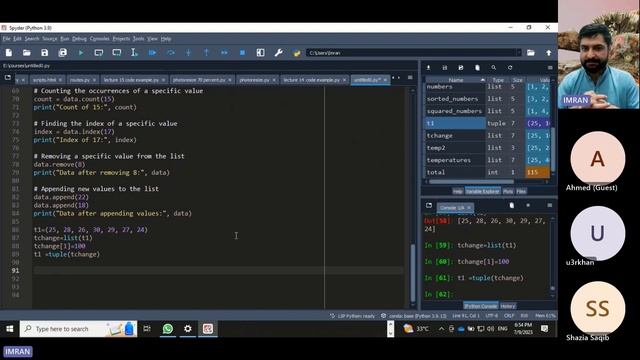Interrupt kernel stop icon in console
The image size is (640, 360).
[528, 205]
